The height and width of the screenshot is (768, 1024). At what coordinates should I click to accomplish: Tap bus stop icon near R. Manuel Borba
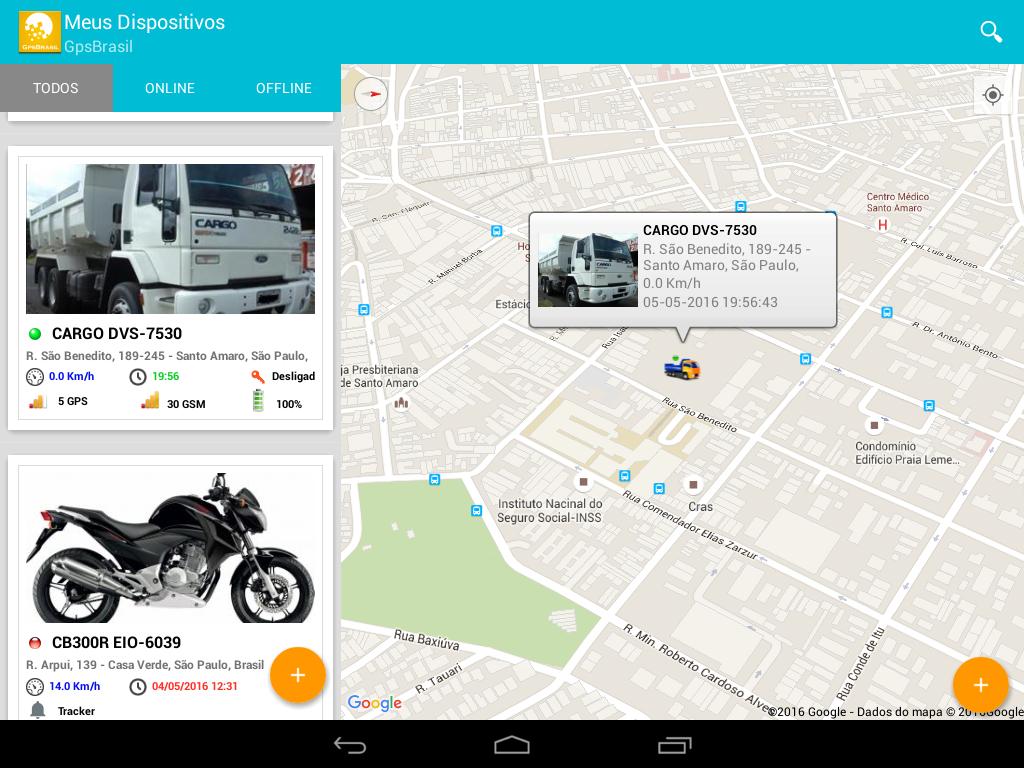click(496, 231)
